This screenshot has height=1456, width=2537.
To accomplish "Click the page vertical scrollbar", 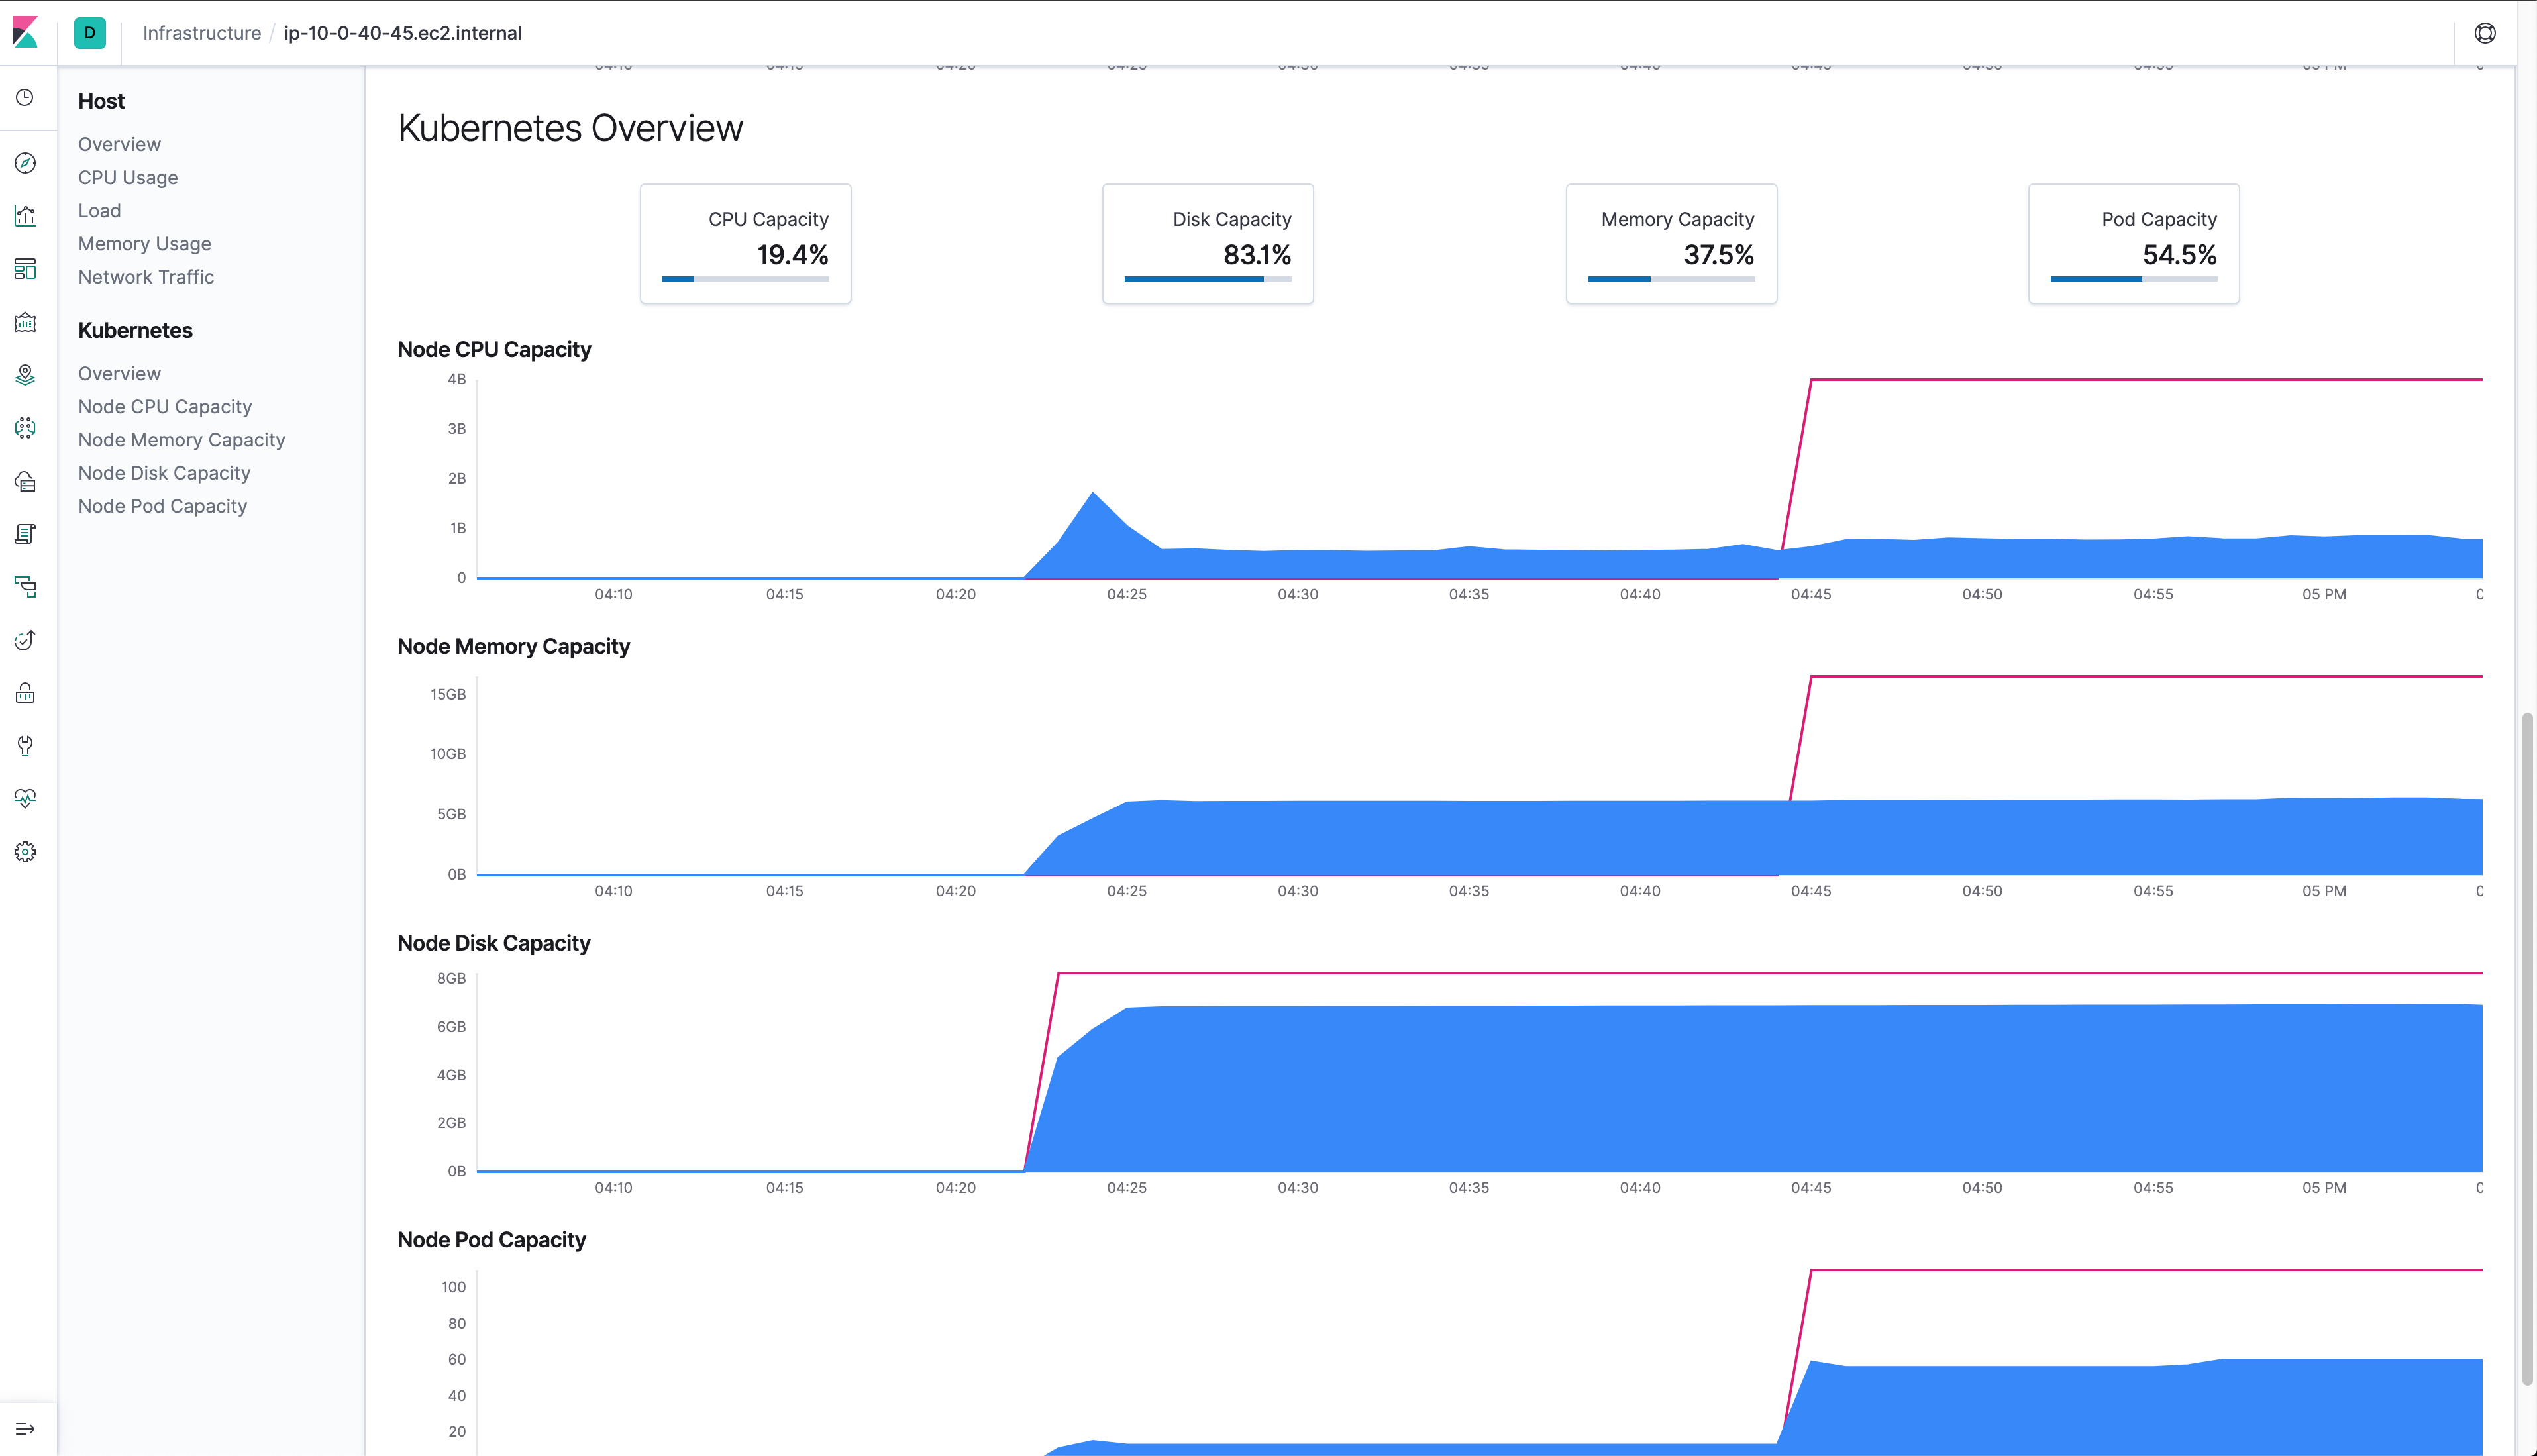I will pos(2527,1048).
